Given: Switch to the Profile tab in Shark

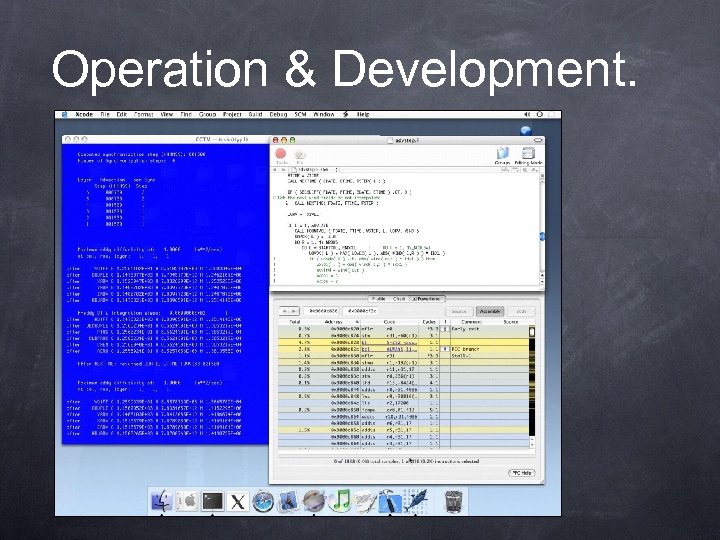Looking at the screenshot, I should pyautogui.click(x=379, y=298).
